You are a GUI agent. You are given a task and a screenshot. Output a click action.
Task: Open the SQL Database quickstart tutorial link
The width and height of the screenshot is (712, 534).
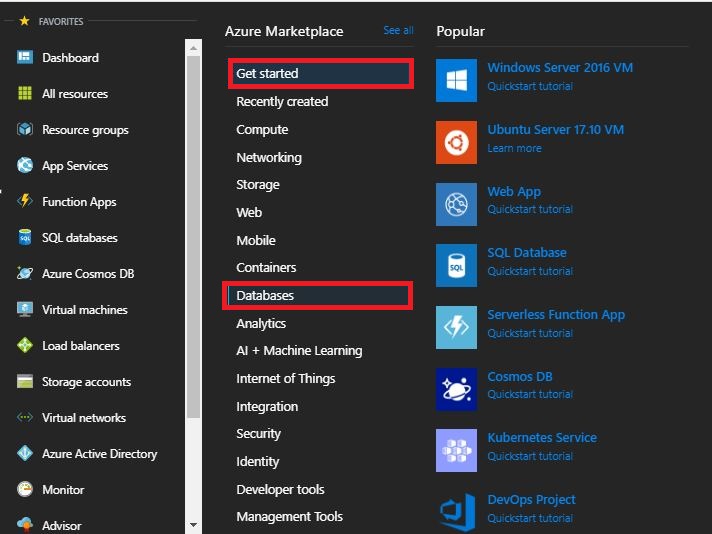(530, 271)
